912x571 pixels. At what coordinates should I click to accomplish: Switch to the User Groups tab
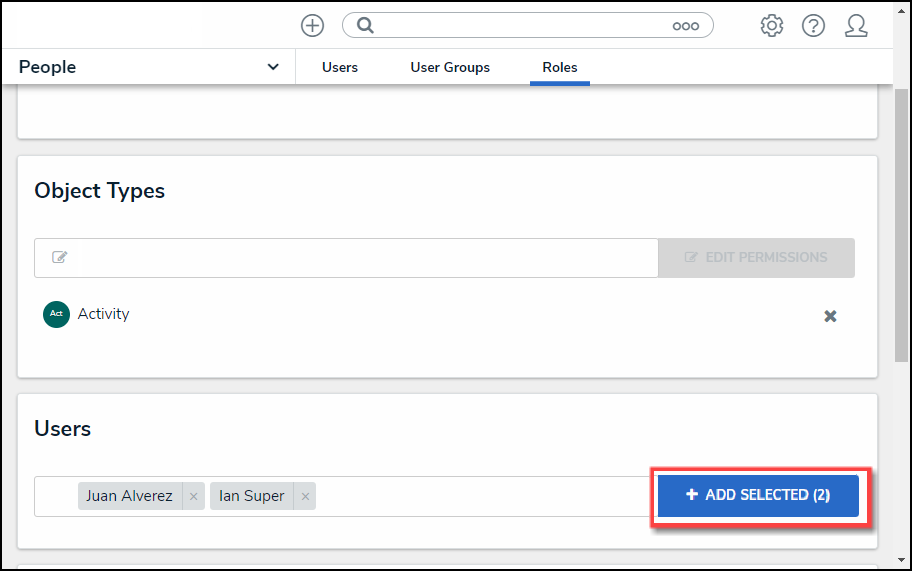[450, 67]
